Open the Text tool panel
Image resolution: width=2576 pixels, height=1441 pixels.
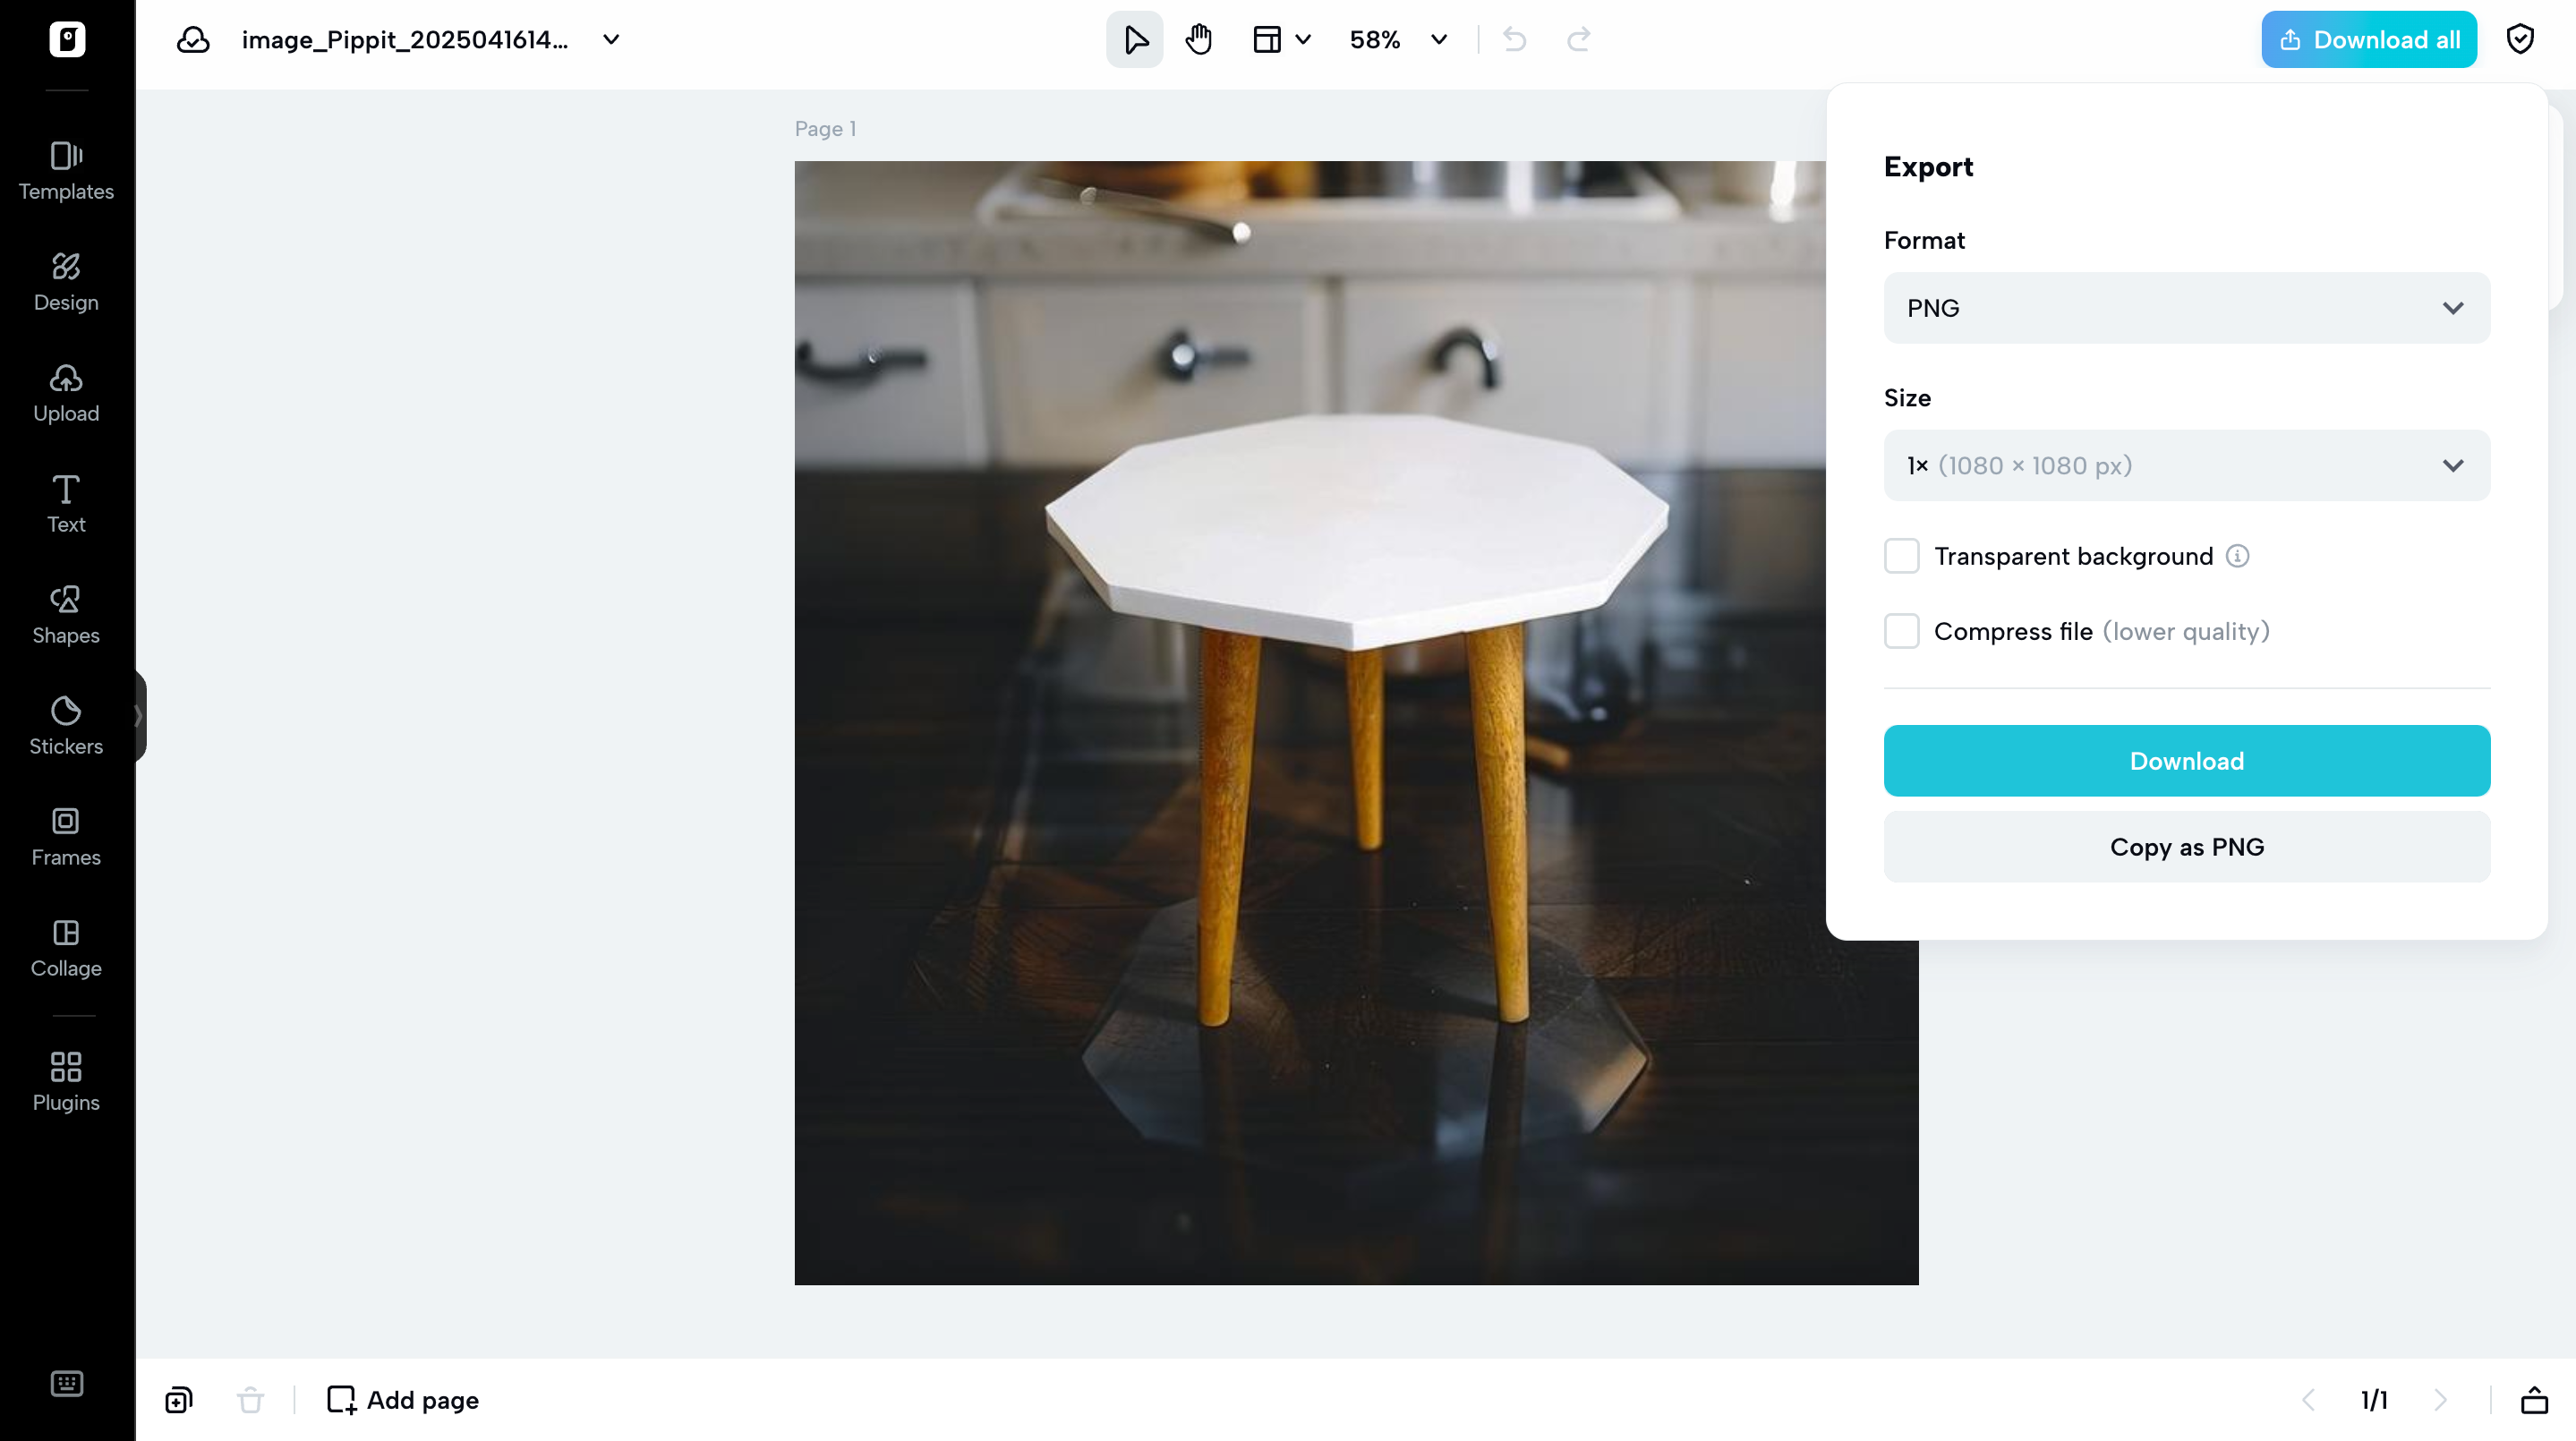66,503
